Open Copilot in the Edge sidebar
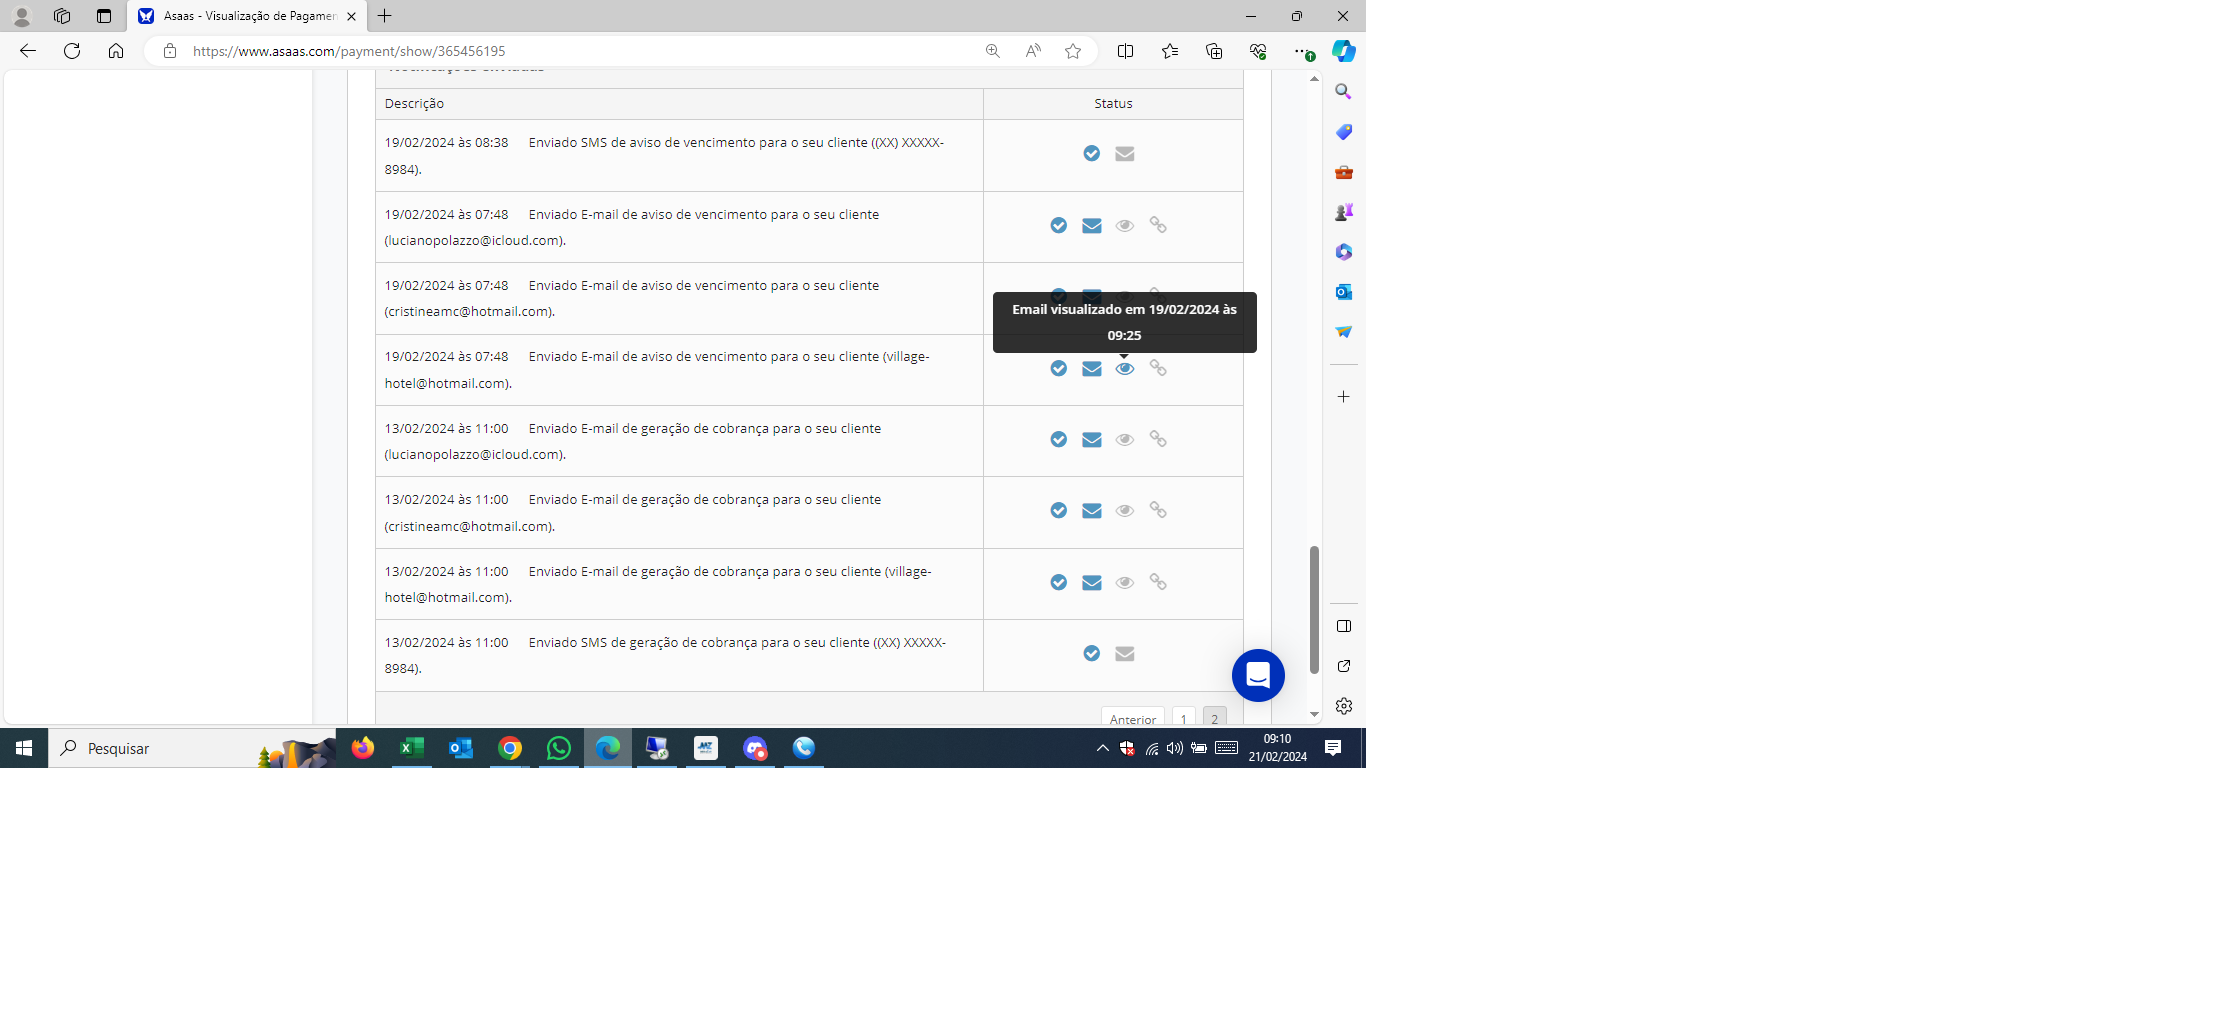Screen dimensions: 2214x1022 point(1344,51)
